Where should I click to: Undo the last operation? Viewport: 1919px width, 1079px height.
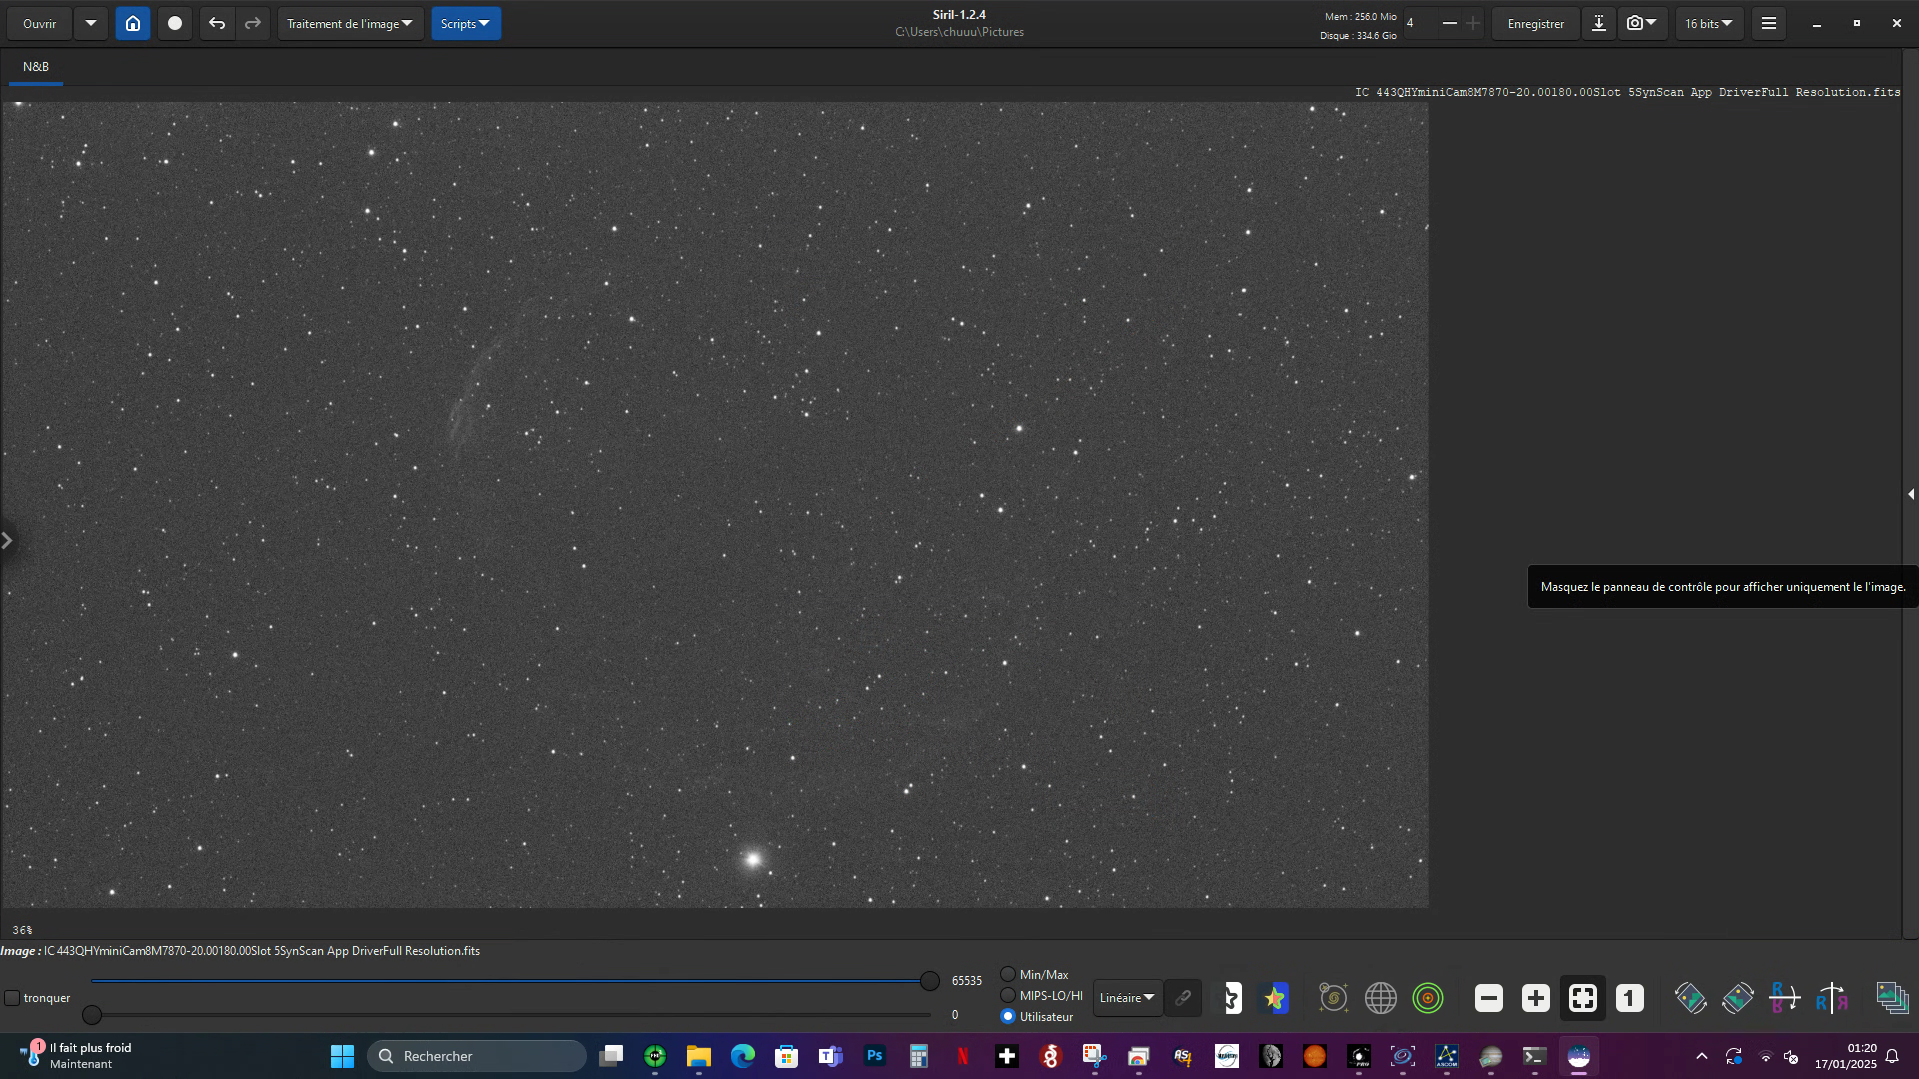click(217, 23)
